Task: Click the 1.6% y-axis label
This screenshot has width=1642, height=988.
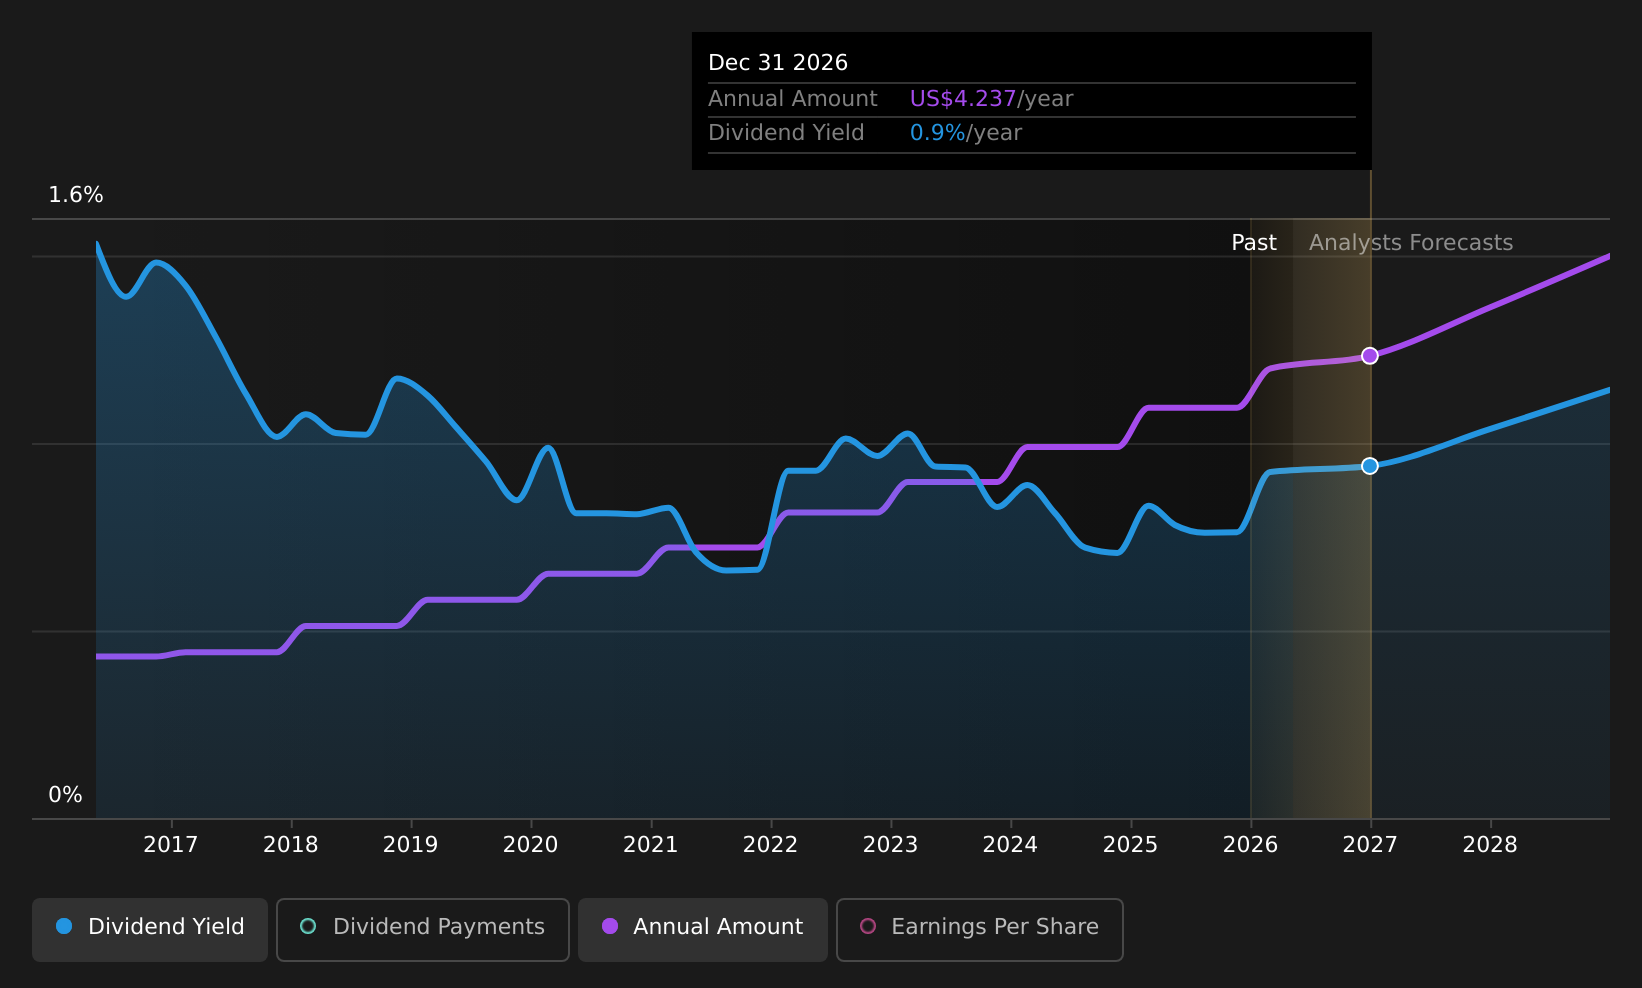Action: [76, 195]
